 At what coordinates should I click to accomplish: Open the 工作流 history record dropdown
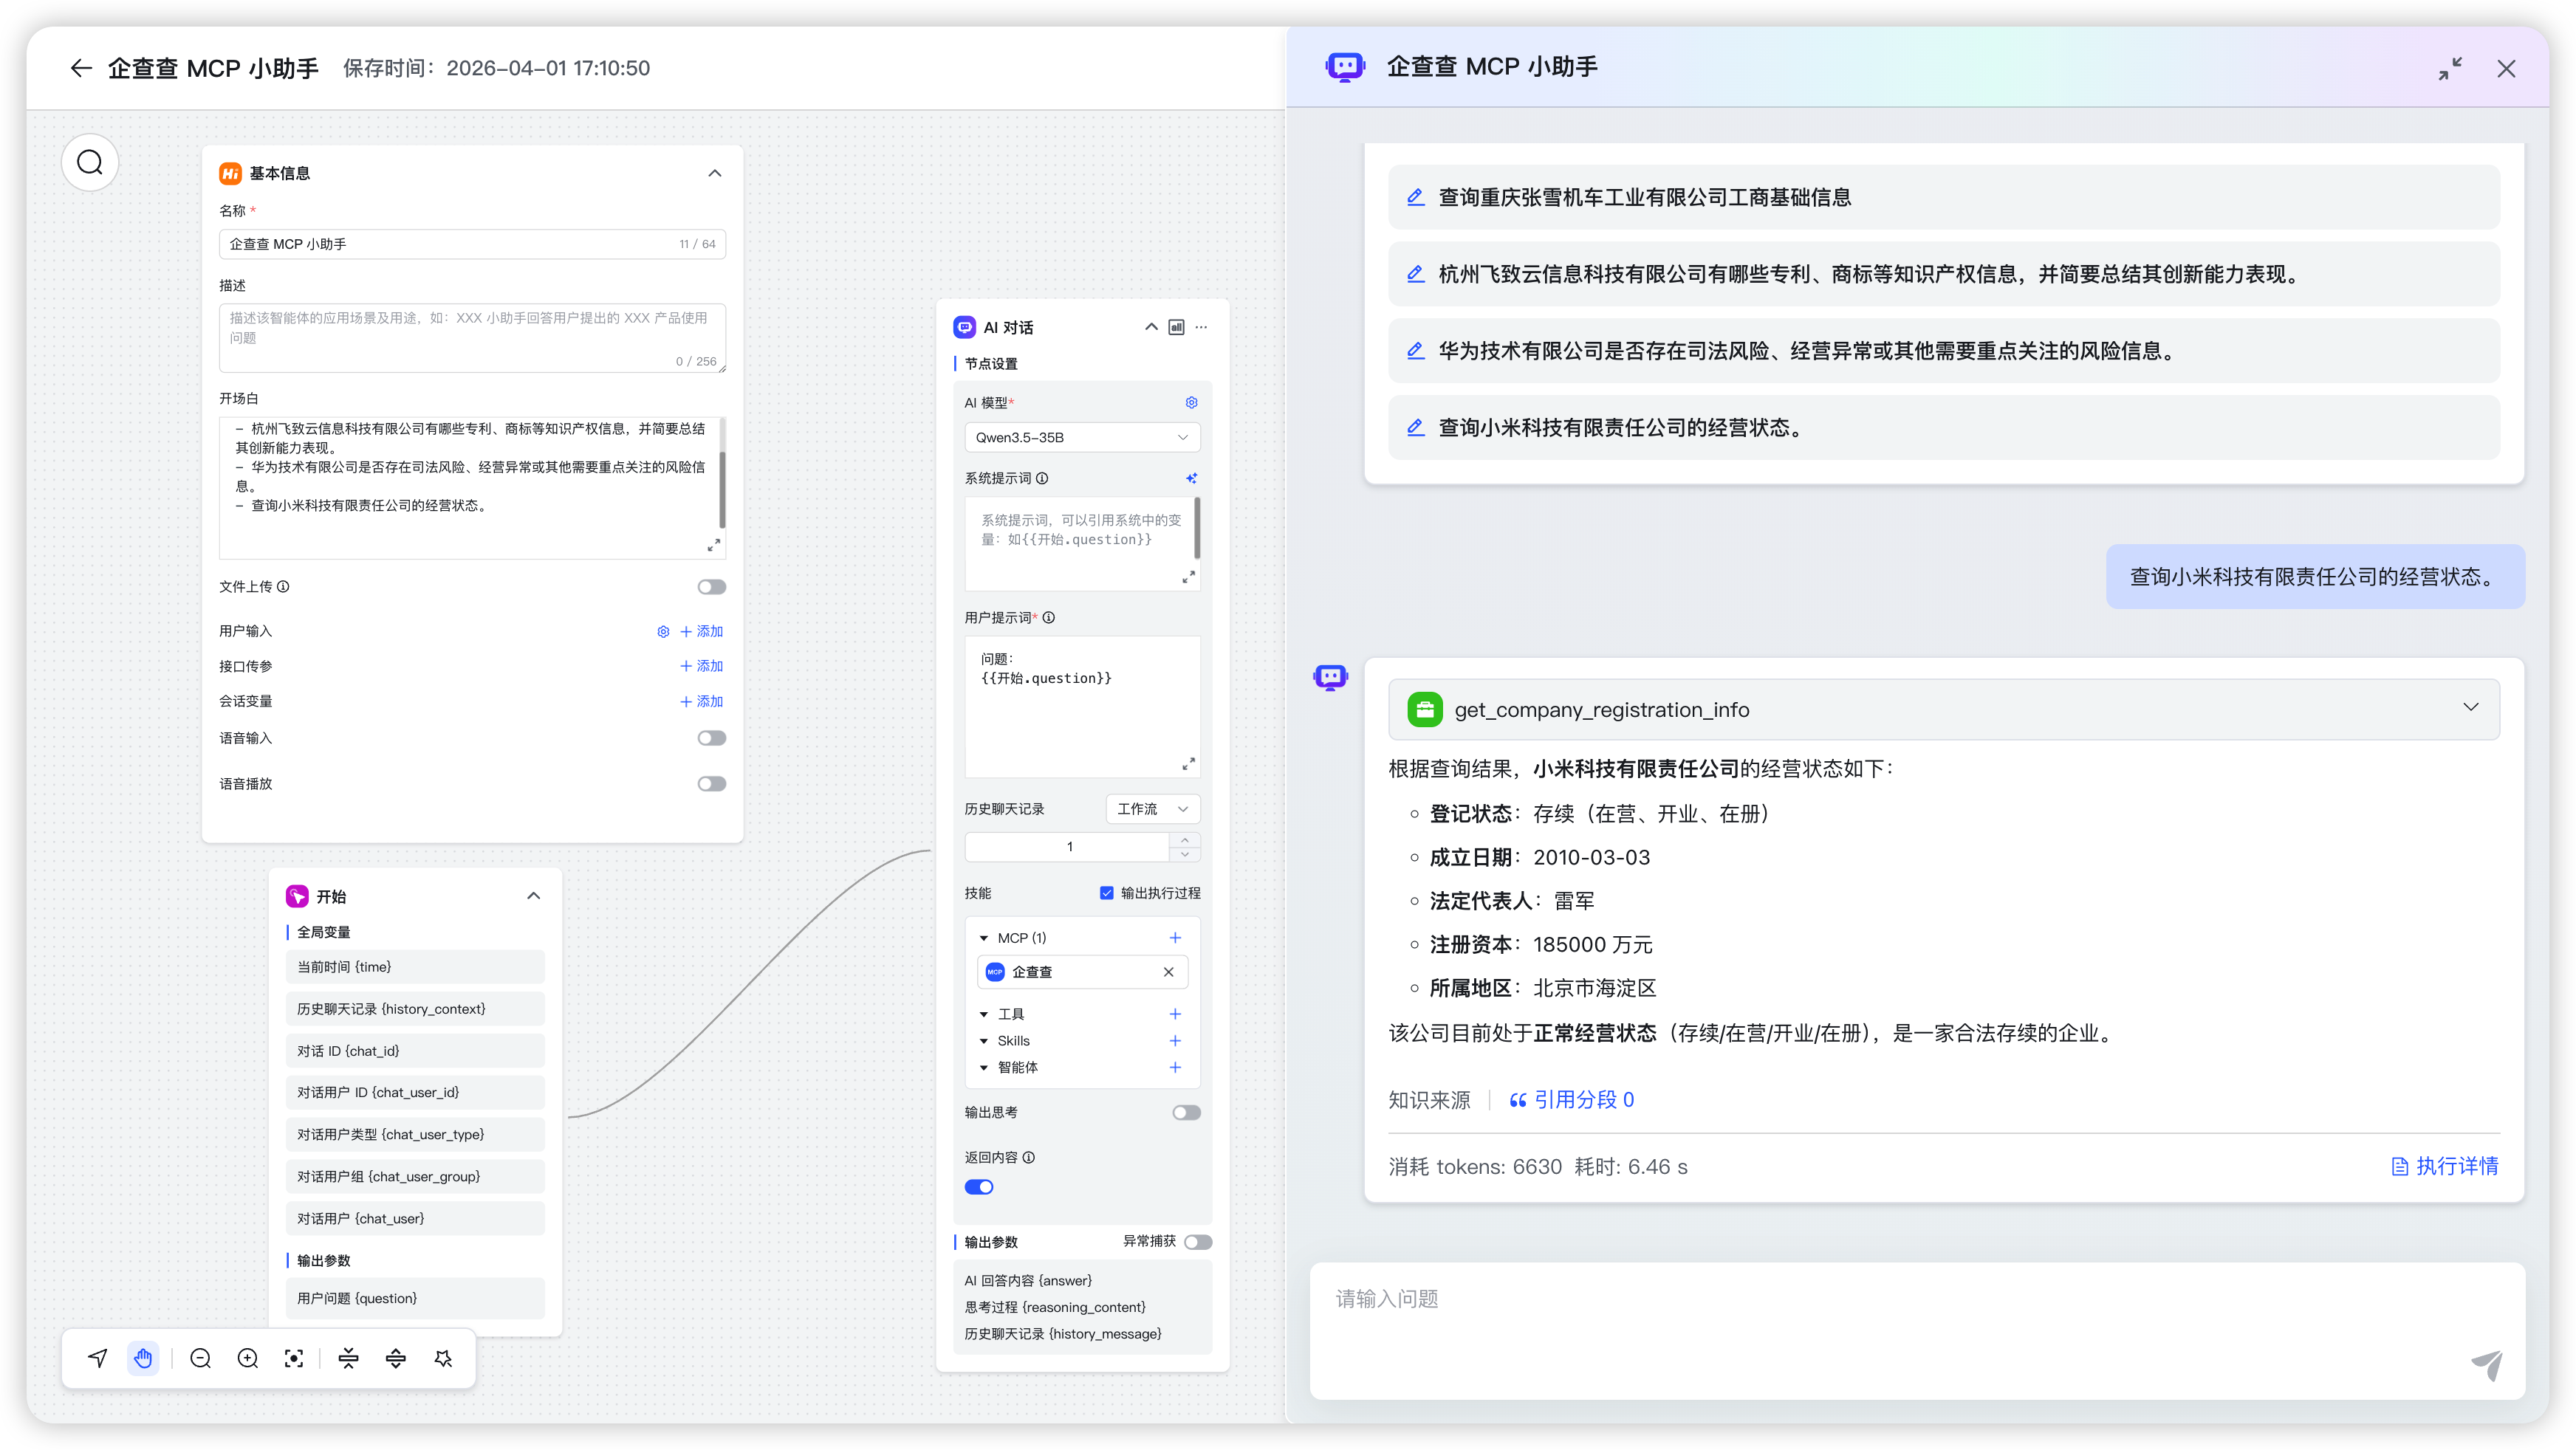[1152, 809]
